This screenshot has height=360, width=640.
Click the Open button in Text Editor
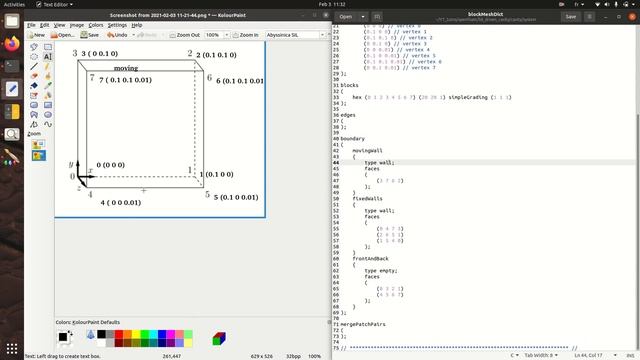coord(346,17)
